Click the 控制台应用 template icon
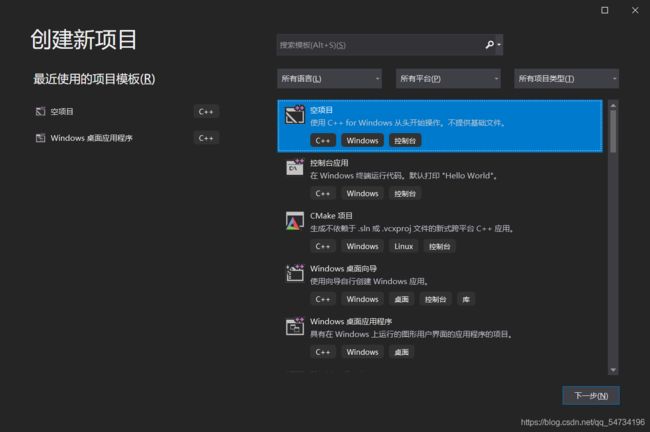This screenshot has width=650, height=432. point(295,167)
